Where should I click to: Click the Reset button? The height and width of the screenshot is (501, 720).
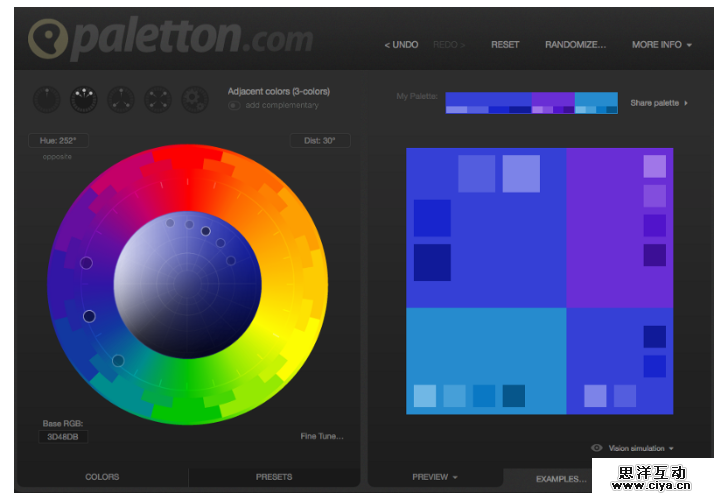(504, 45)
